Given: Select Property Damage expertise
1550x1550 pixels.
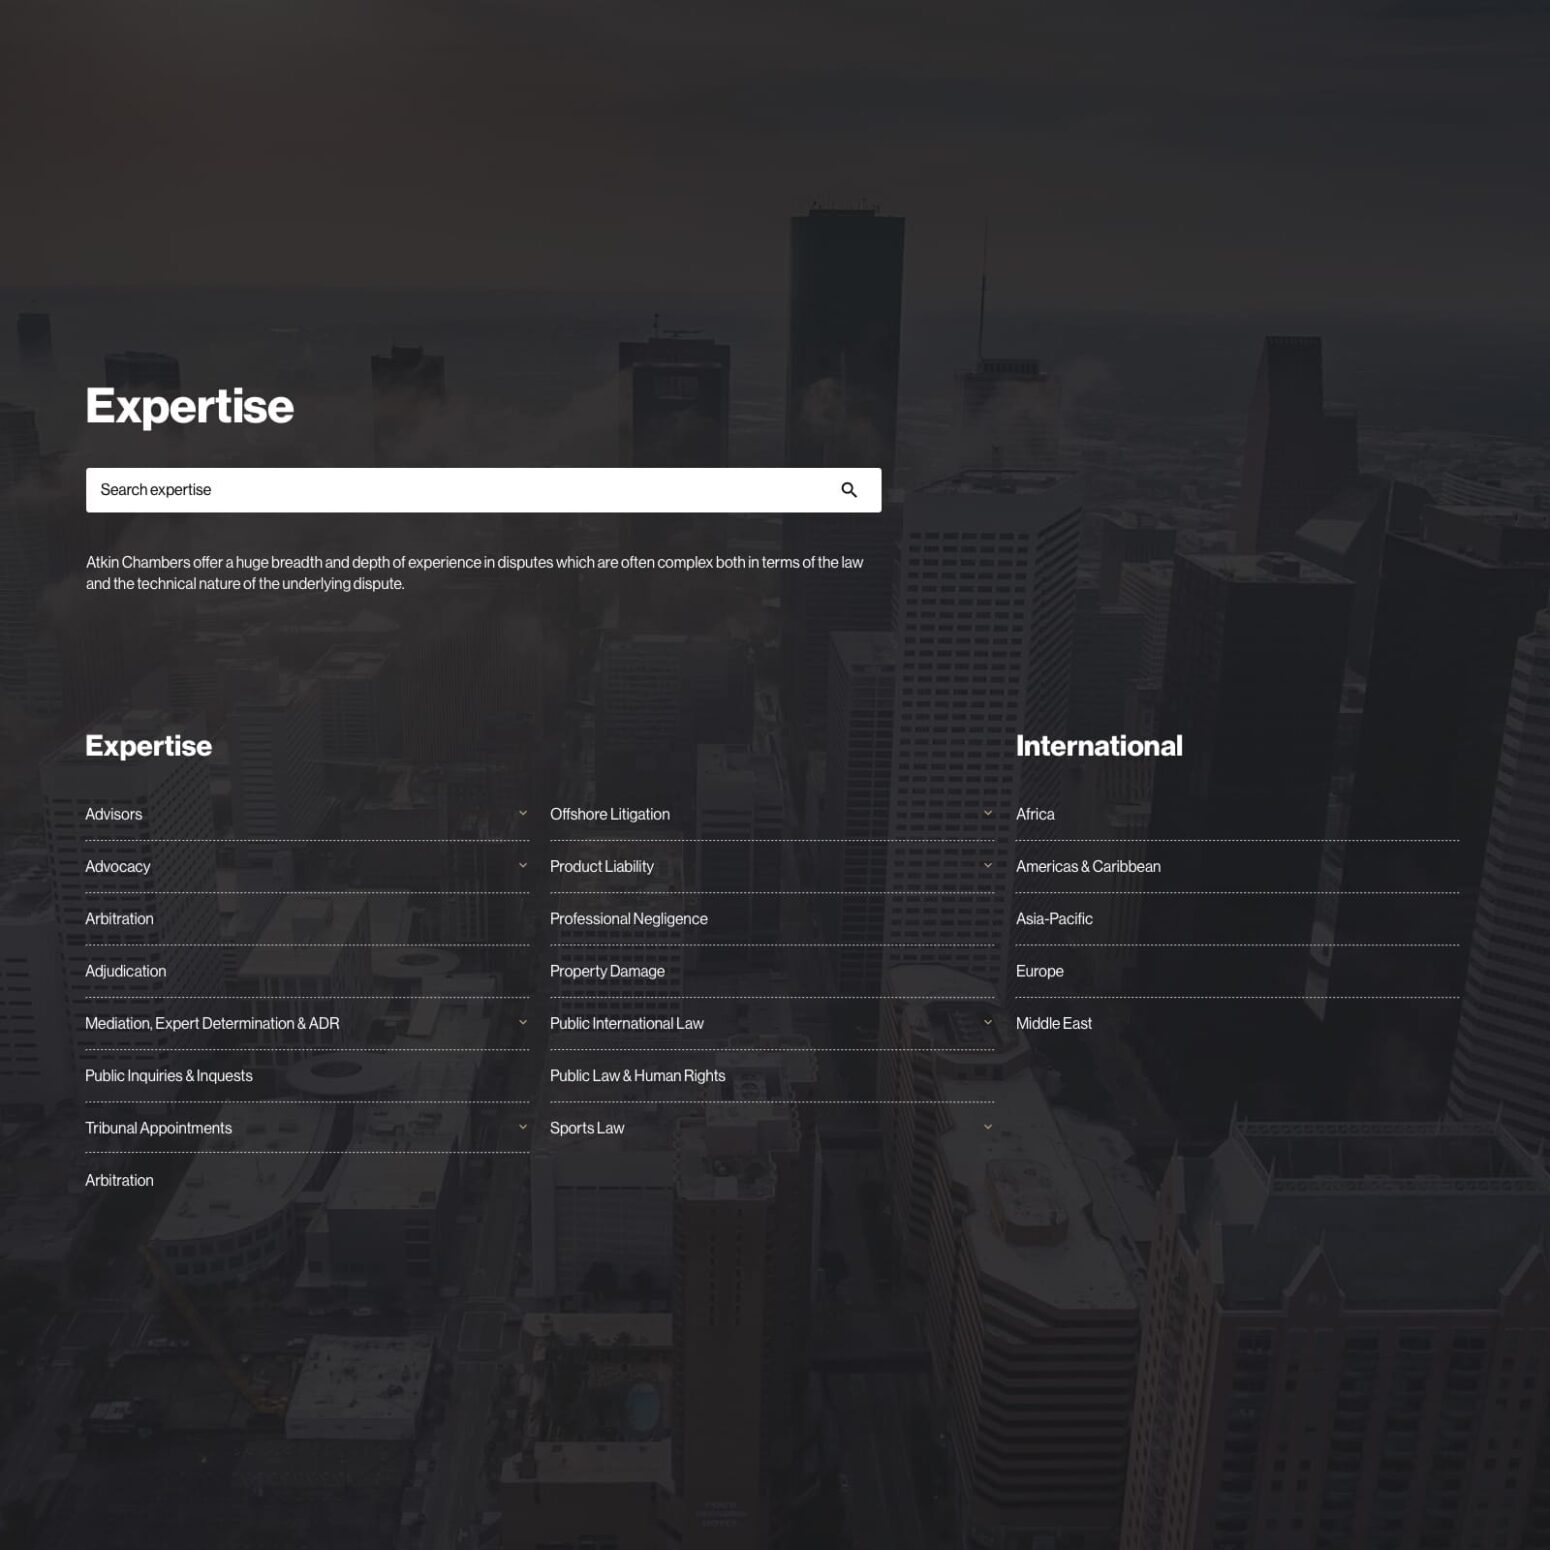Looking at the screenshot, I should pyautogui.click(x=606, y=971).
